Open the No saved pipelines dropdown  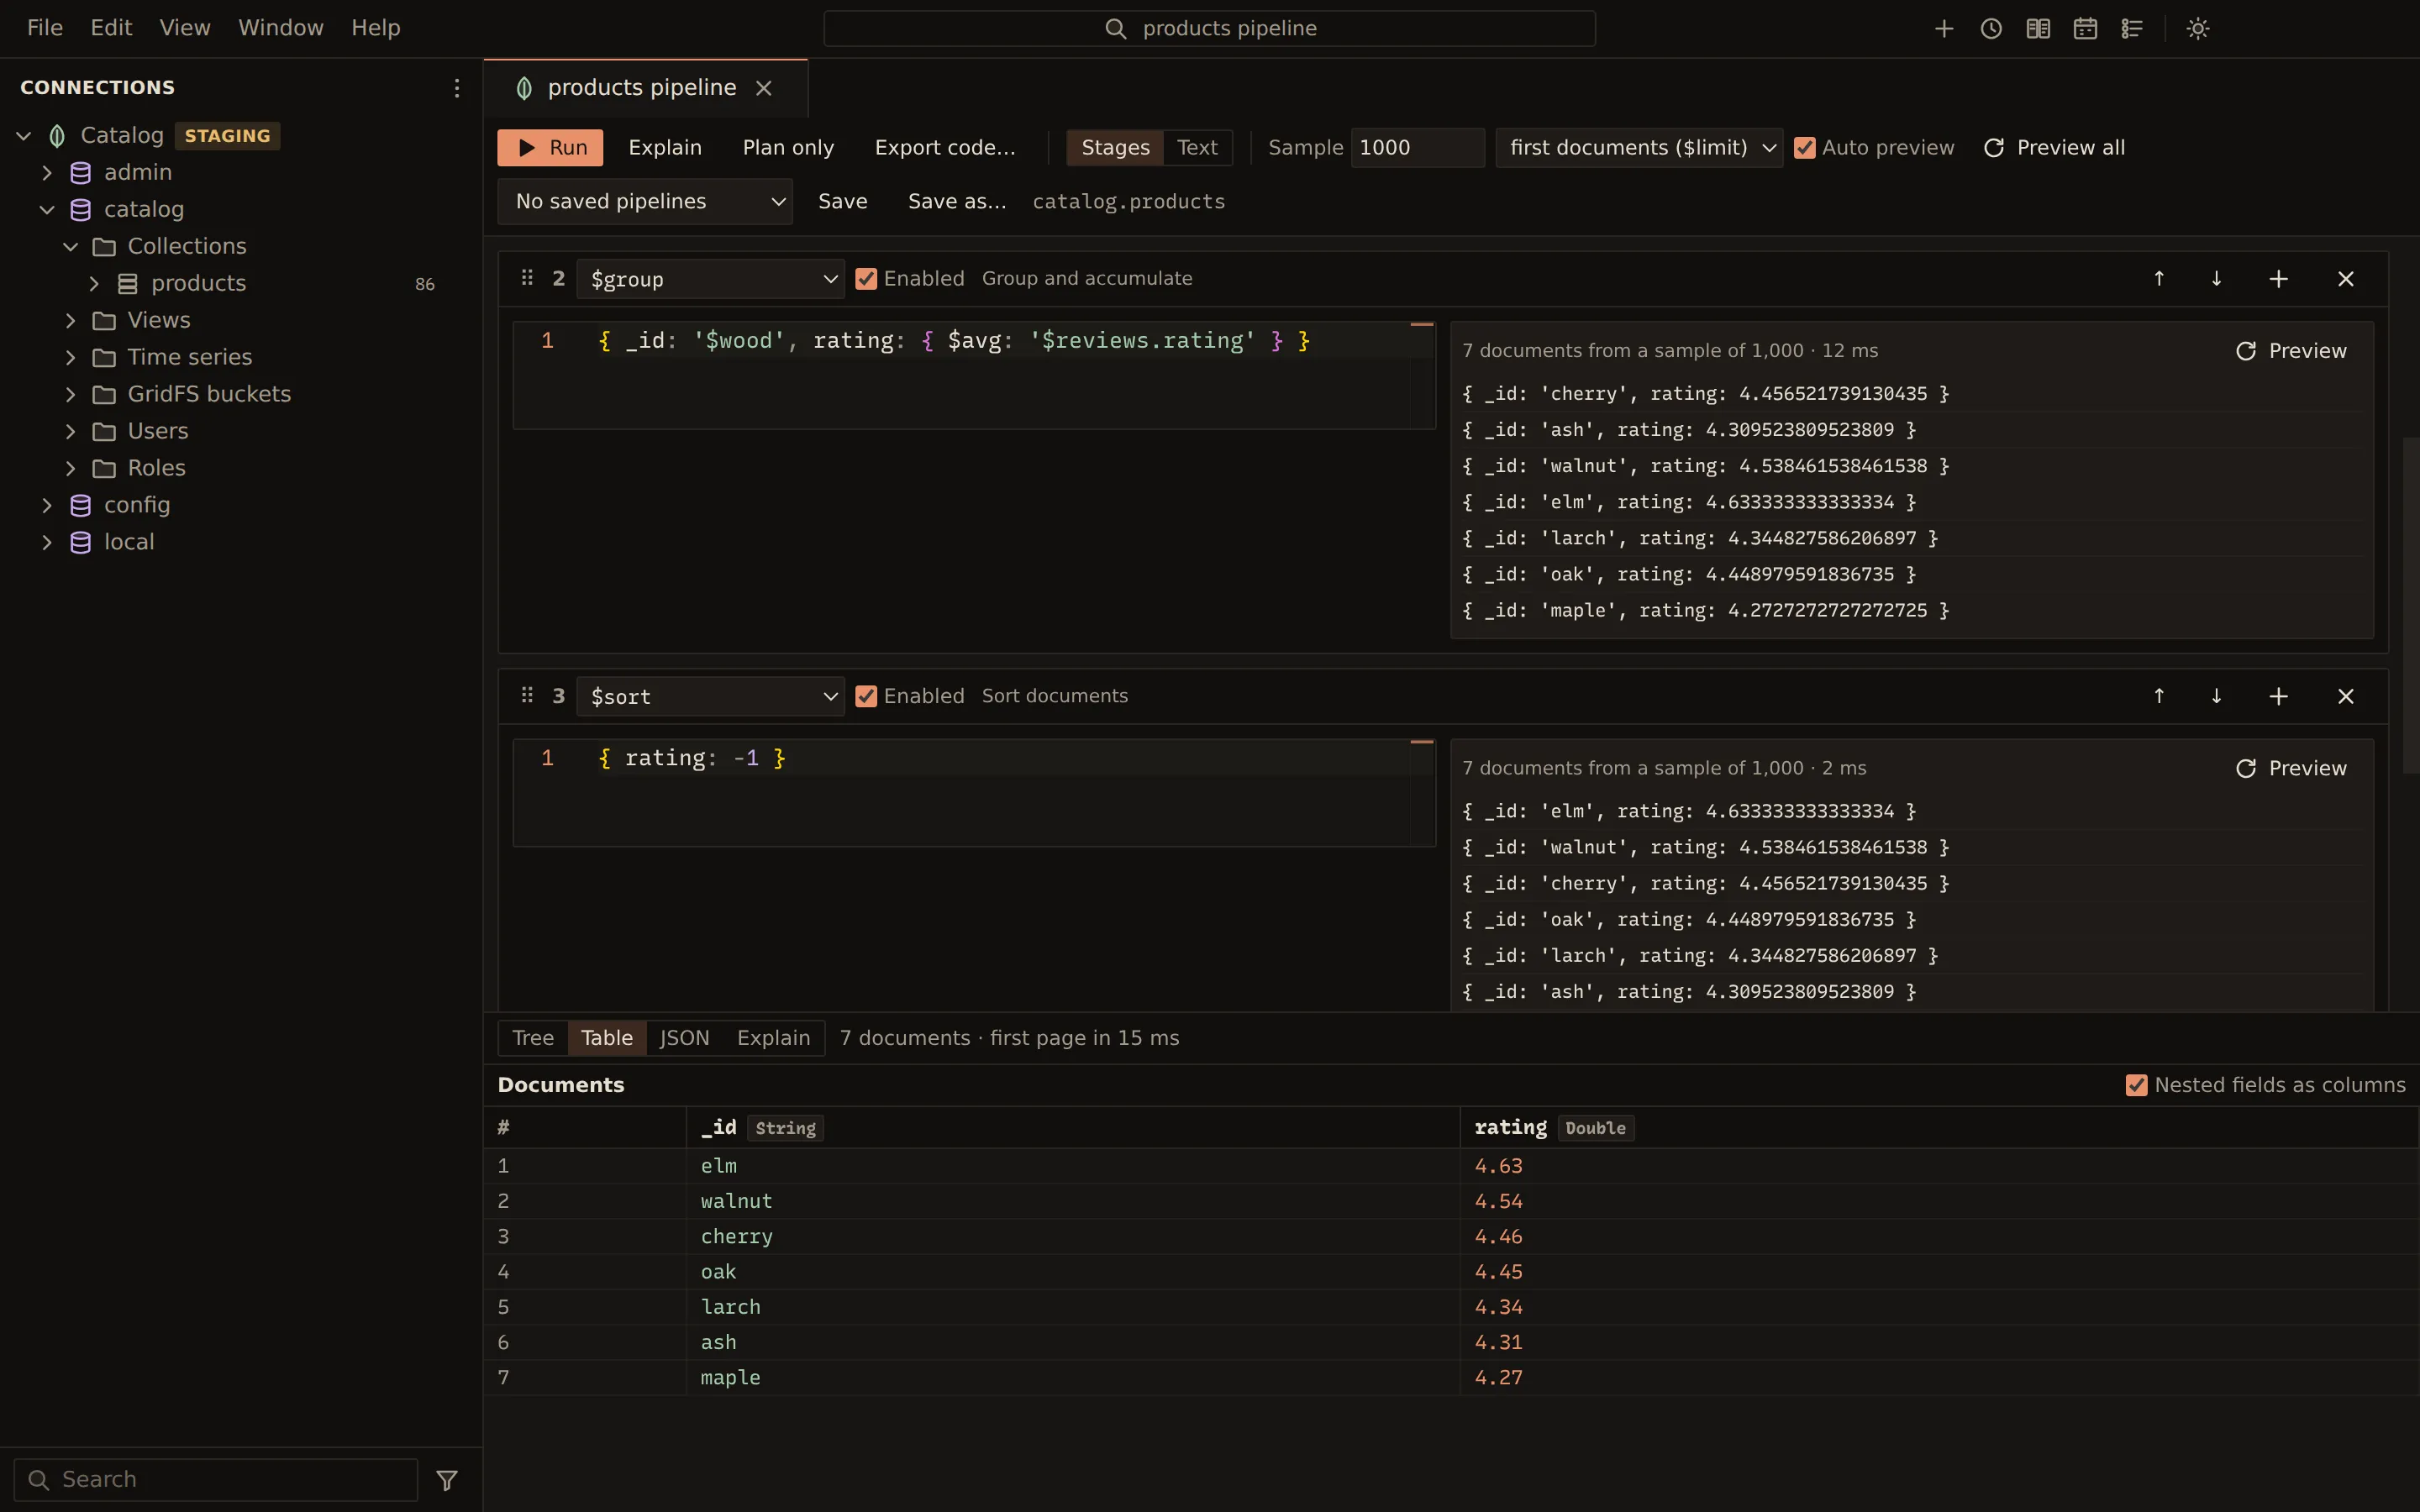[x=645, y=202]
